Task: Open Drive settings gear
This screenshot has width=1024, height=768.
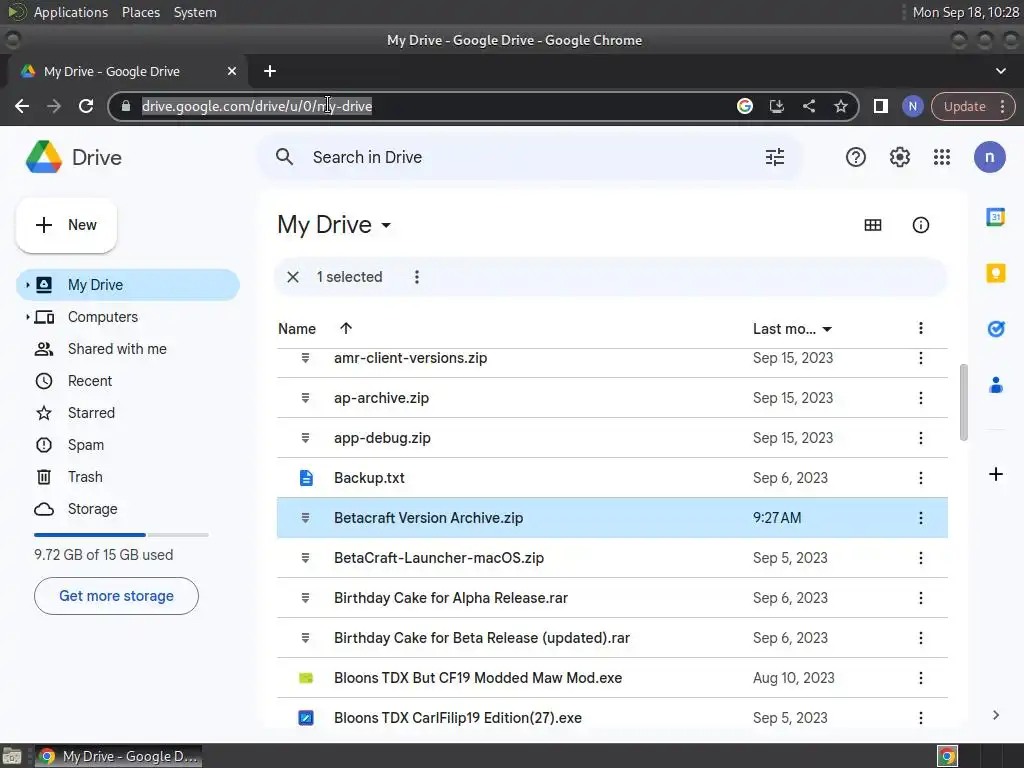Action: [x=899, y=157]
